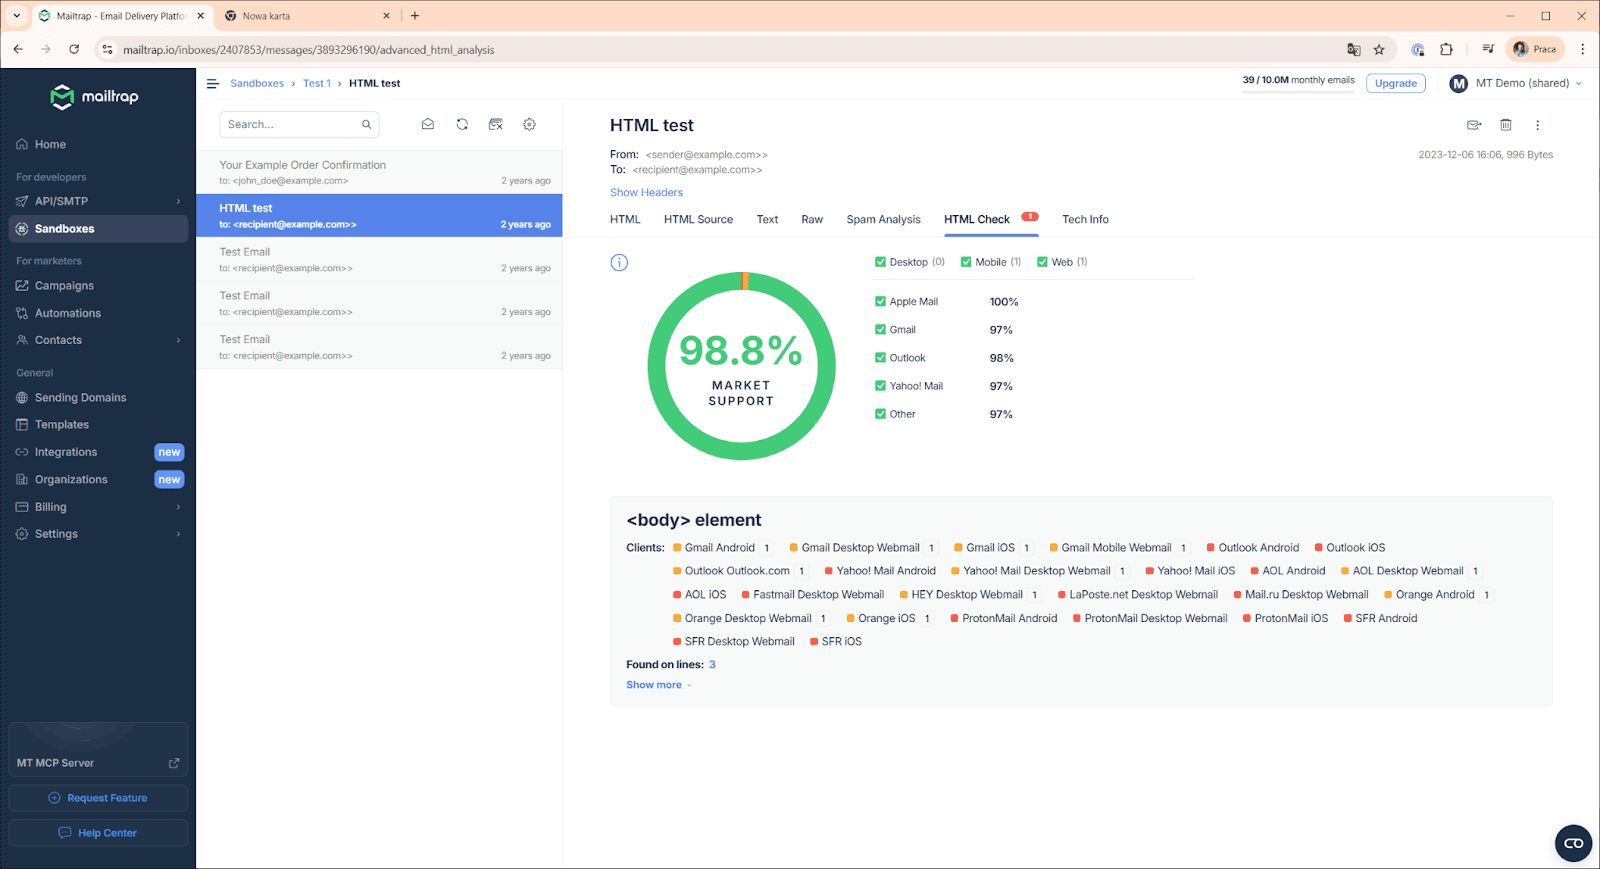Toggle the Mobile checkbox
The image size is (1600, 869).
(966, 262)
